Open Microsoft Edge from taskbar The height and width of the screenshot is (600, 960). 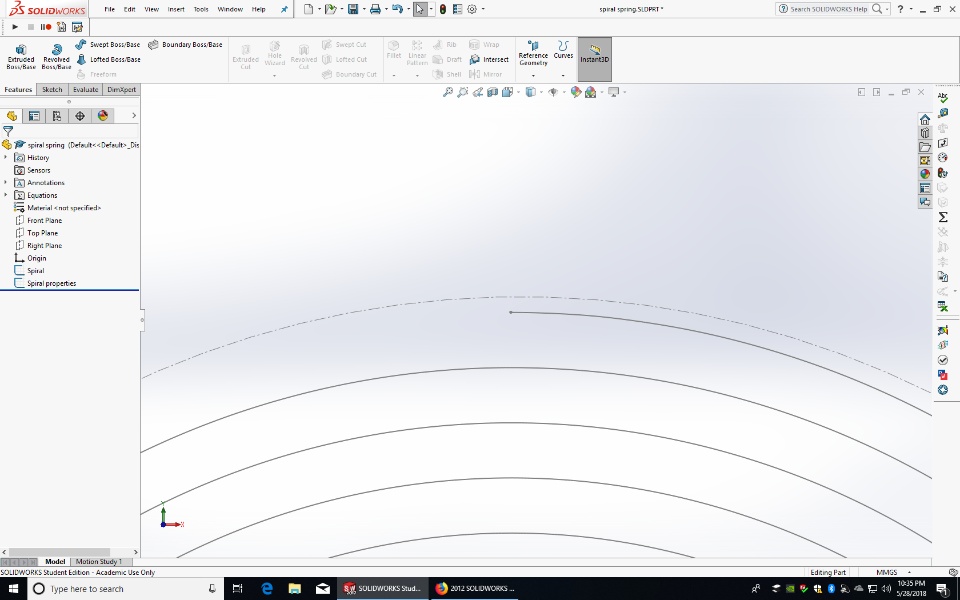tap(267, 589)
